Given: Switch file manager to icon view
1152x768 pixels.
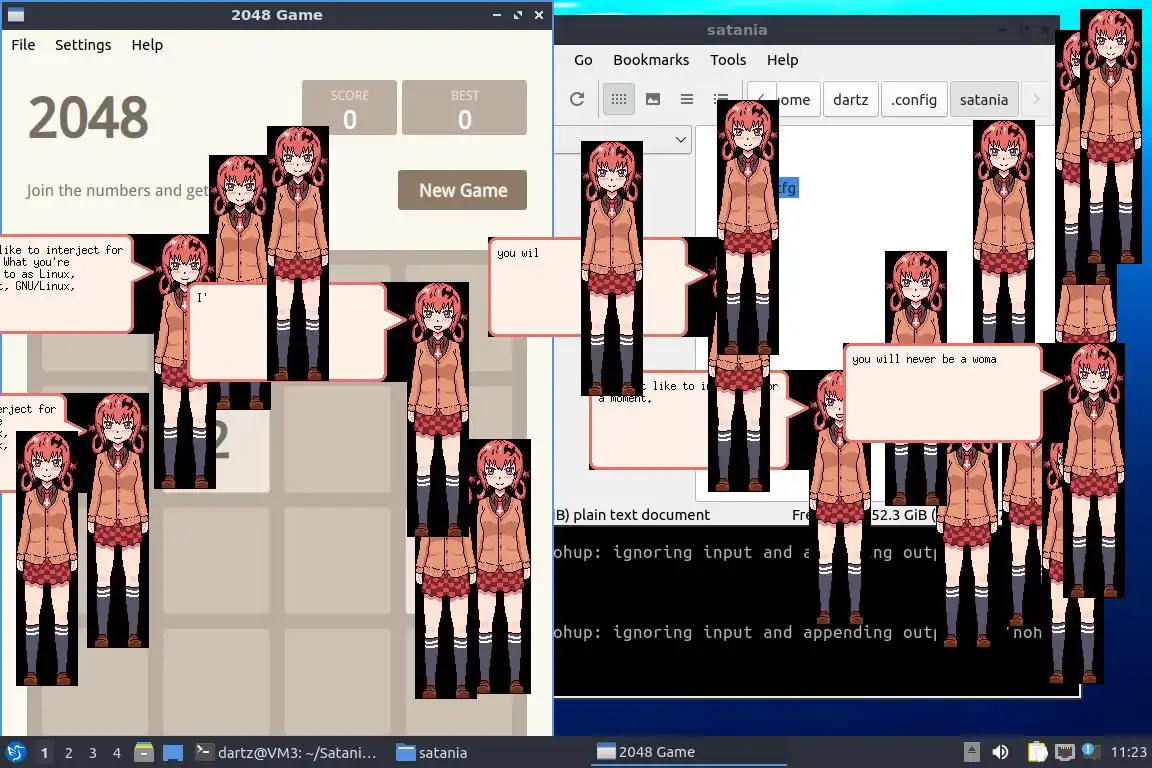Looking at the screenshot, I should coord(619,99).
